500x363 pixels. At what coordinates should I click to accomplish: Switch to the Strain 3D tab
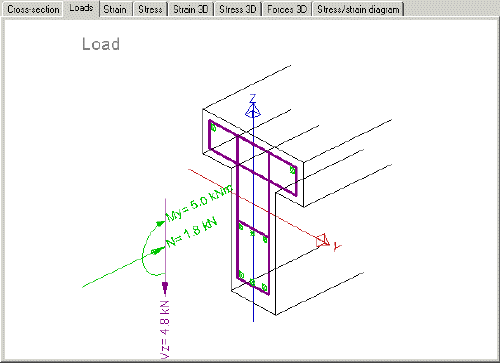[x=191, y=9]
